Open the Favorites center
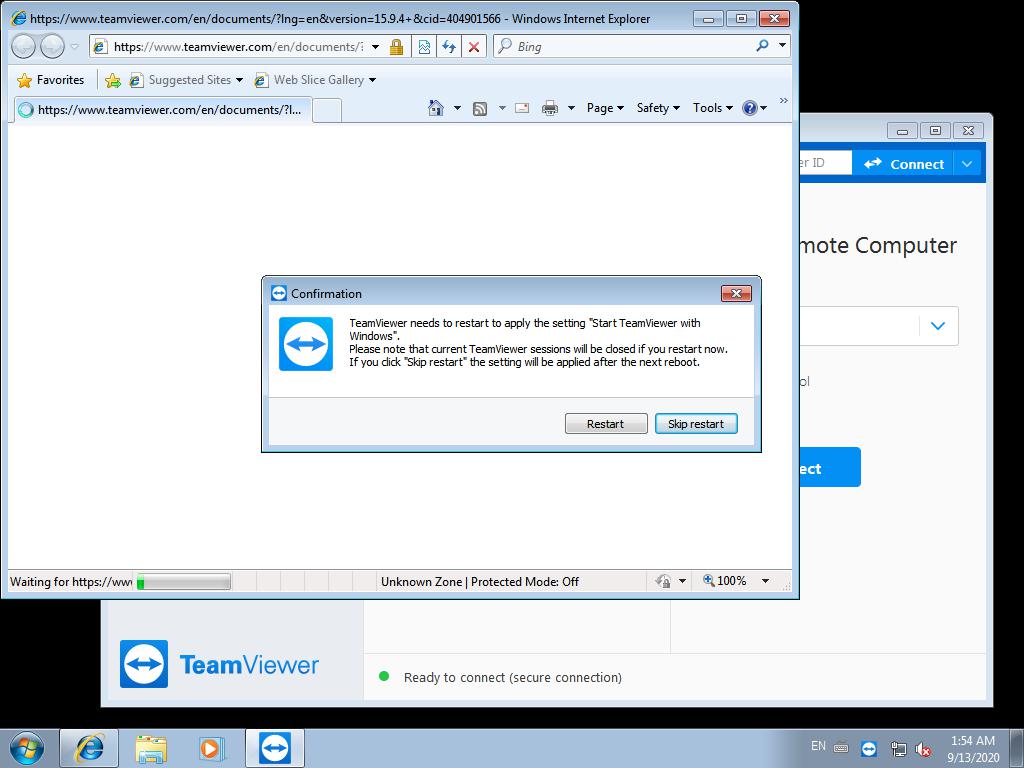This screenshot has height=768, width=1024. (x=51, y=80)
